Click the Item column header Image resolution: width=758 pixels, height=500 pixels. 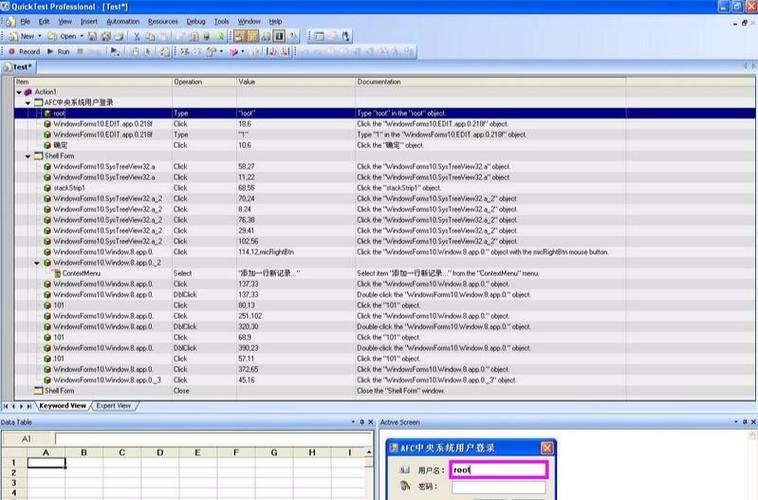point(93,82)
